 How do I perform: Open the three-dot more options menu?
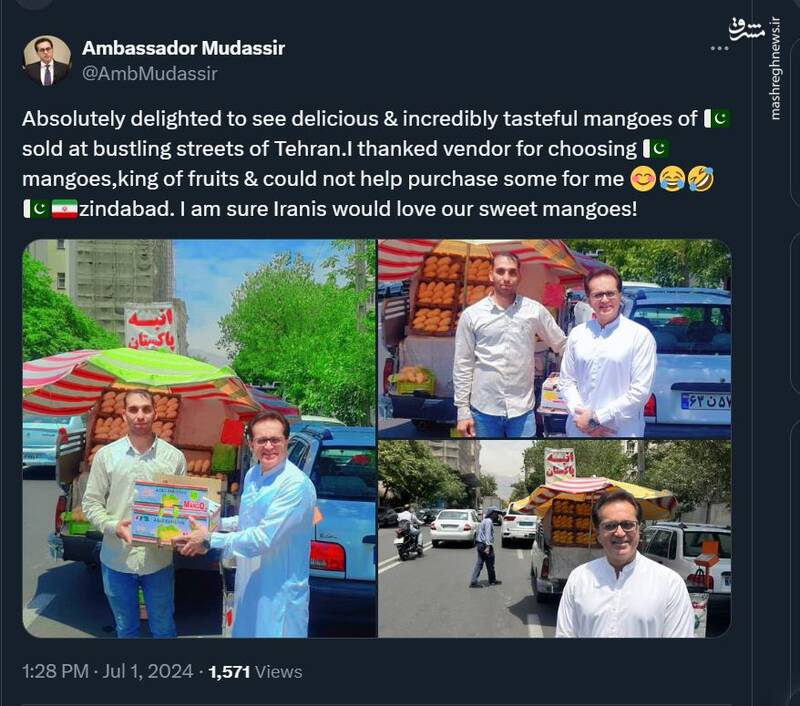(x=719, y=48)
